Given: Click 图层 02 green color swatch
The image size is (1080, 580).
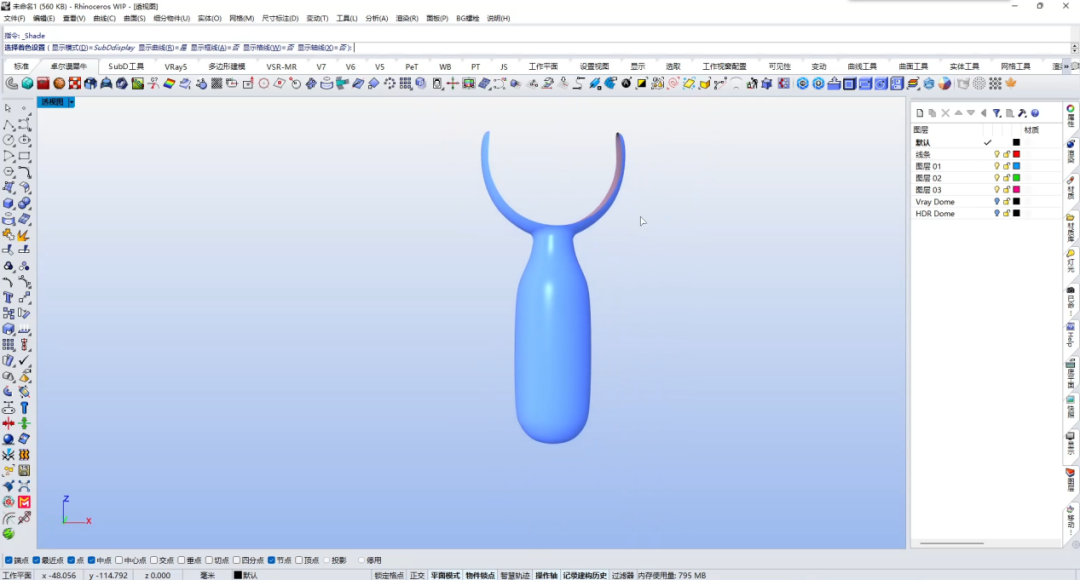Looking at the screenshot, I should pos(1016,178).
